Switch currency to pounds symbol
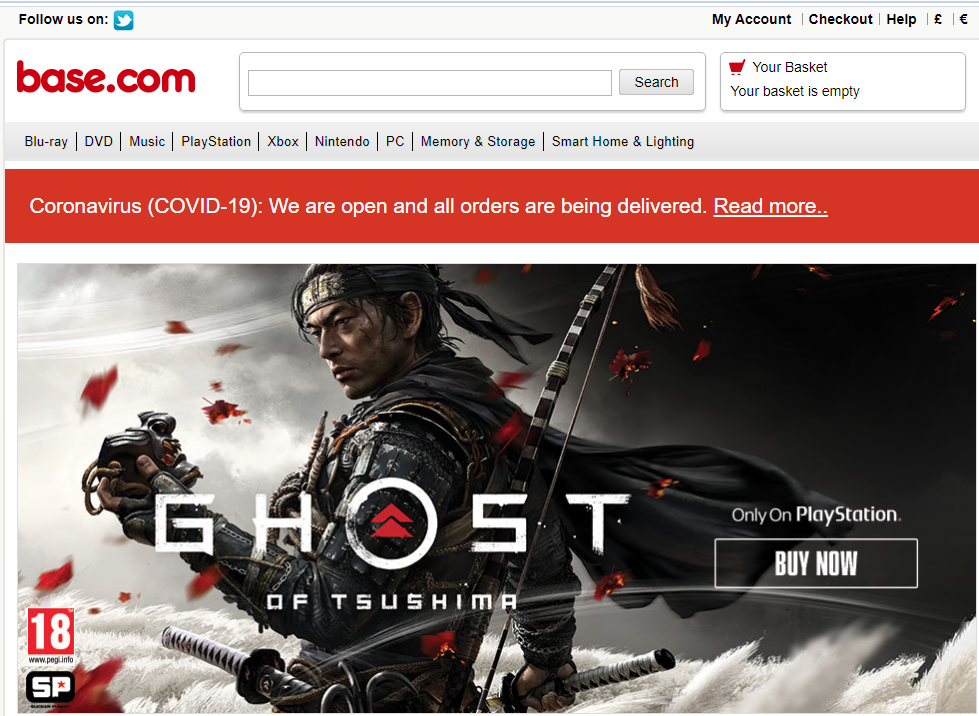The height and width of the screenshot is (716, 979). pos(938,19)
